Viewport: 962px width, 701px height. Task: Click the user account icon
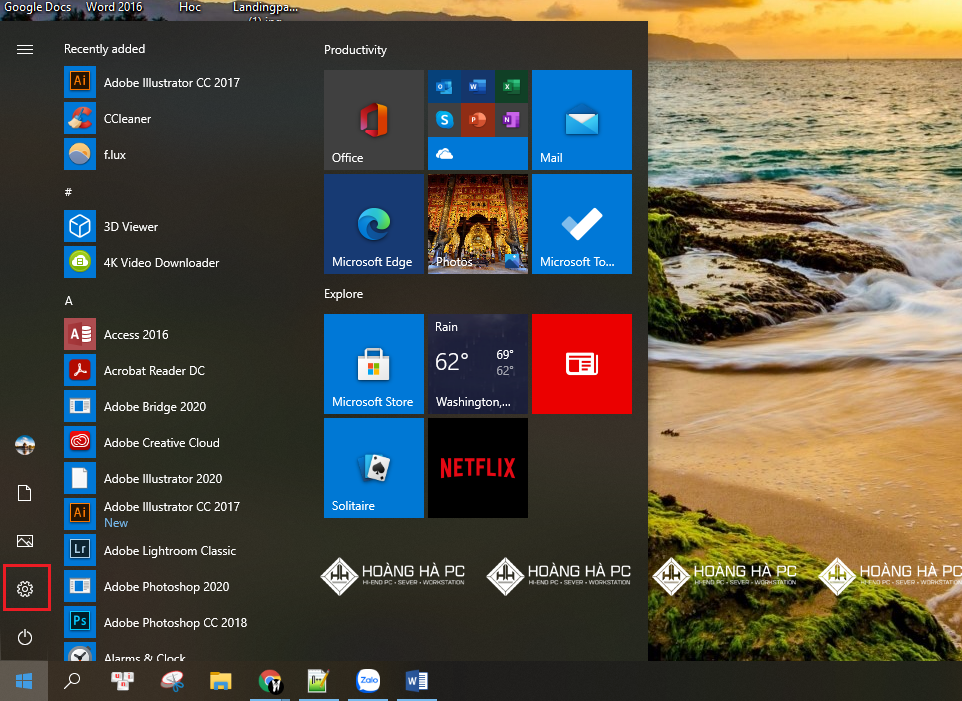[25, 445]
